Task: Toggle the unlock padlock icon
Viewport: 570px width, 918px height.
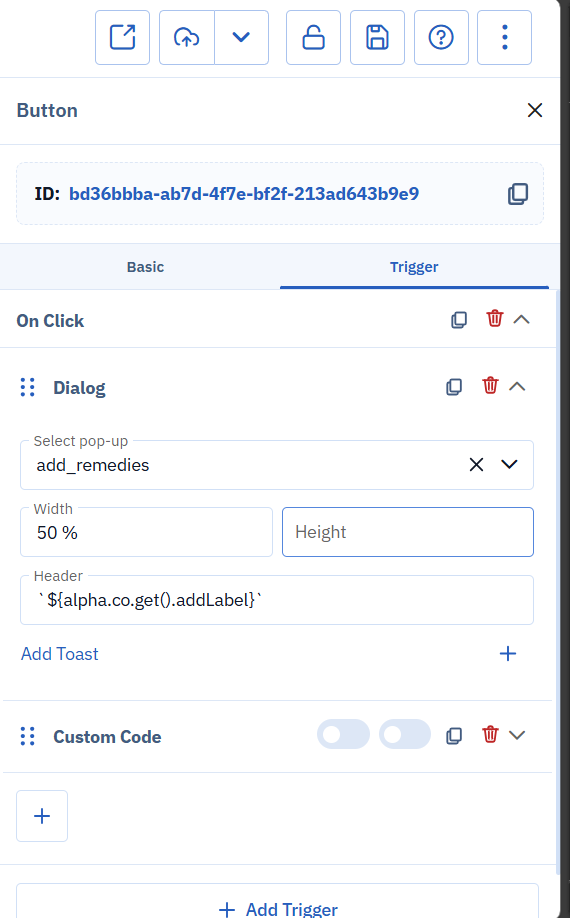Action: point(313,37)
